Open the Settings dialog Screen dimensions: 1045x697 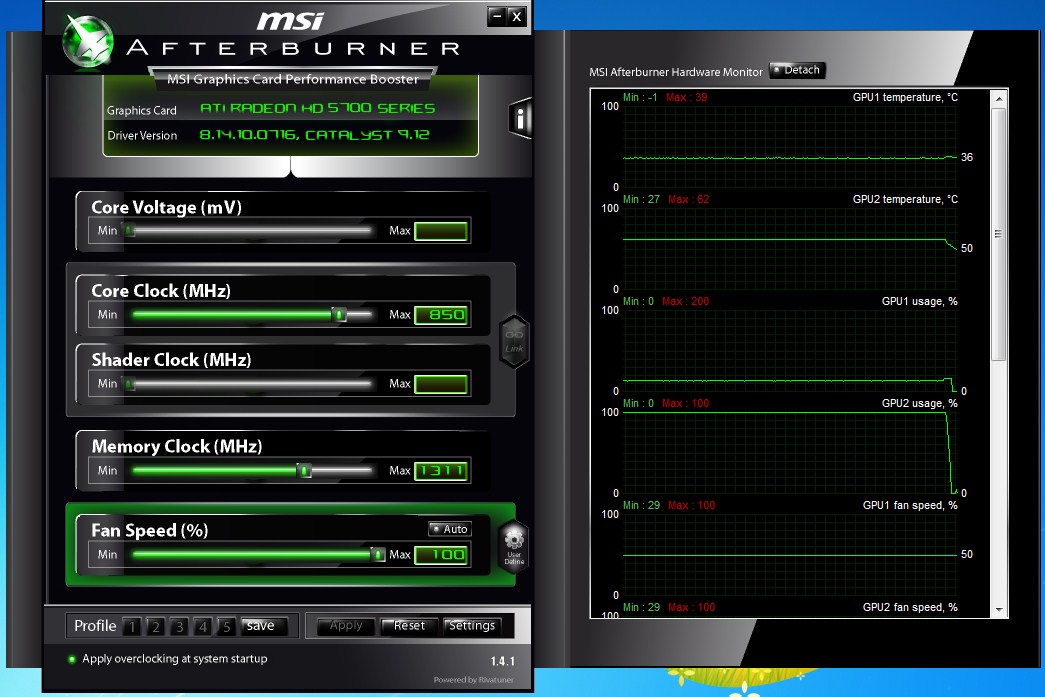coord(472,626)
